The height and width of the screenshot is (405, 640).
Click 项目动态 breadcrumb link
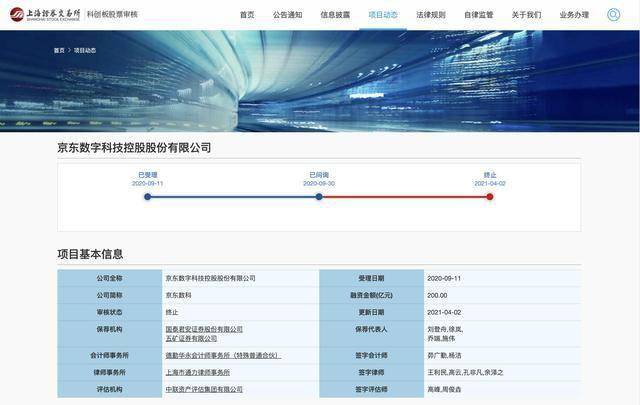click(85, 50)
